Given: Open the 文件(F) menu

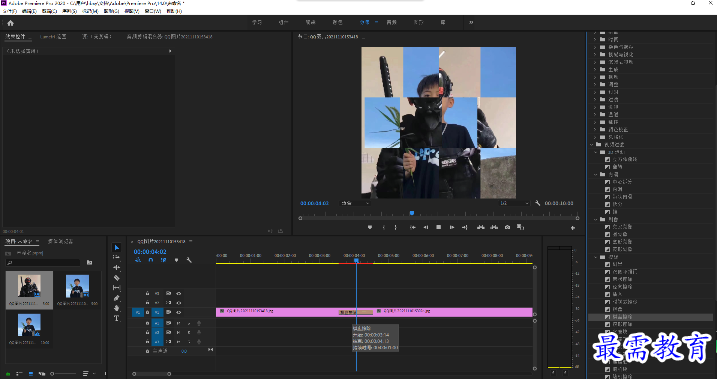Looking at the screenshot, I should pos(10,11).
